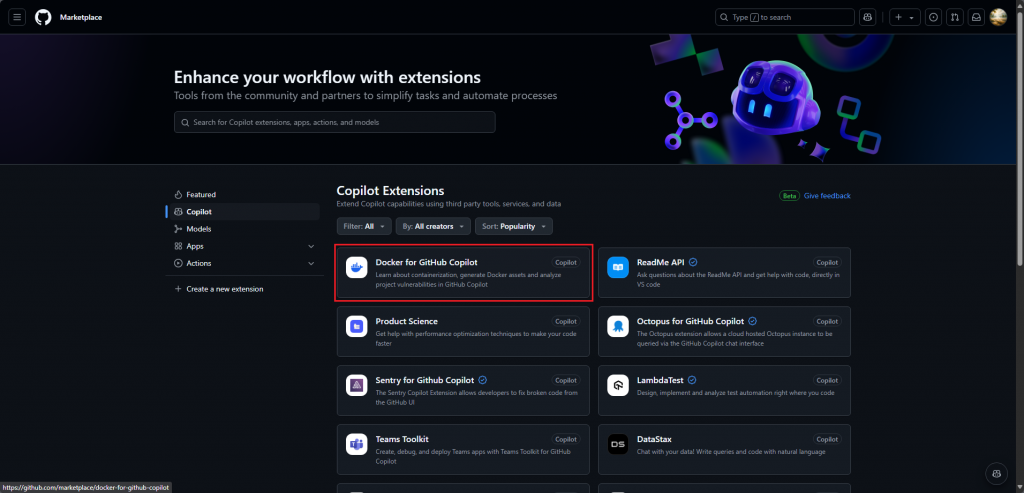Screen dimensions: 1024x493
Task: Open the Filter: All dropdown
Action: click(364, 226)
